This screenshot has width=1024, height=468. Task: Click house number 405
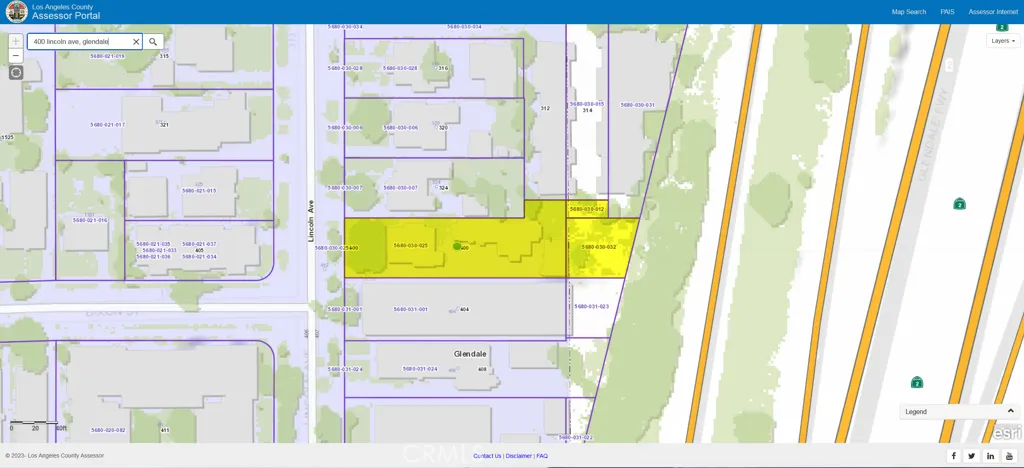(199, 251)
